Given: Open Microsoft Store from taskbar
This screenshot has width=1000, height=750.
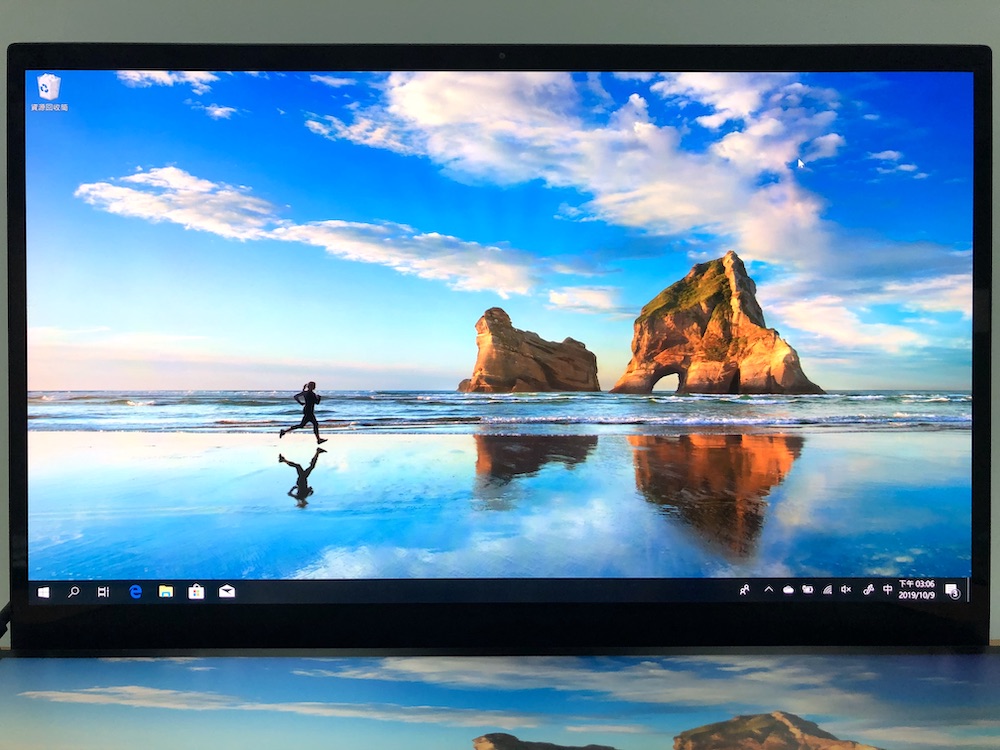Looking at the screenshot, I should tap(196, 592).
